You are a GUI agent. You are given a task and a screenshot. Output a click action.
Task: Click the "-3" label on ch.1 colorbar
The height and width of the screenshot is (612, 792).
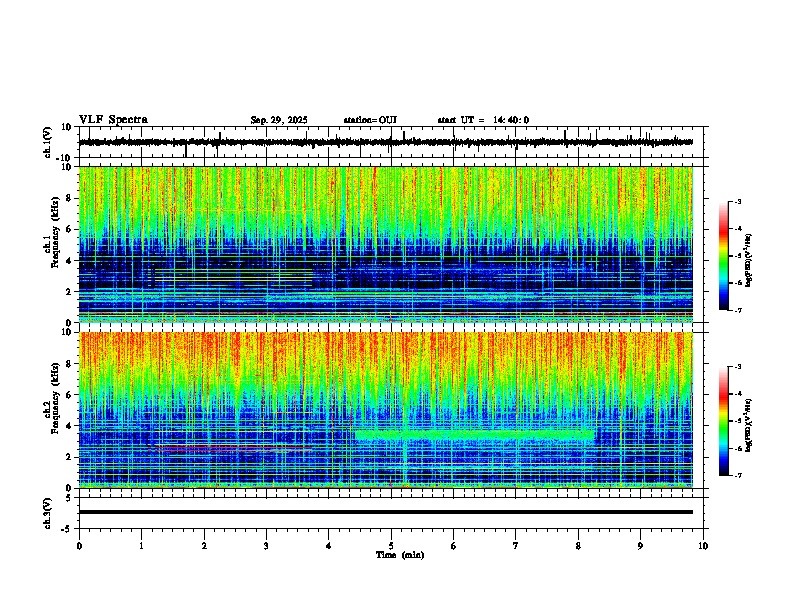pos(737,202)
